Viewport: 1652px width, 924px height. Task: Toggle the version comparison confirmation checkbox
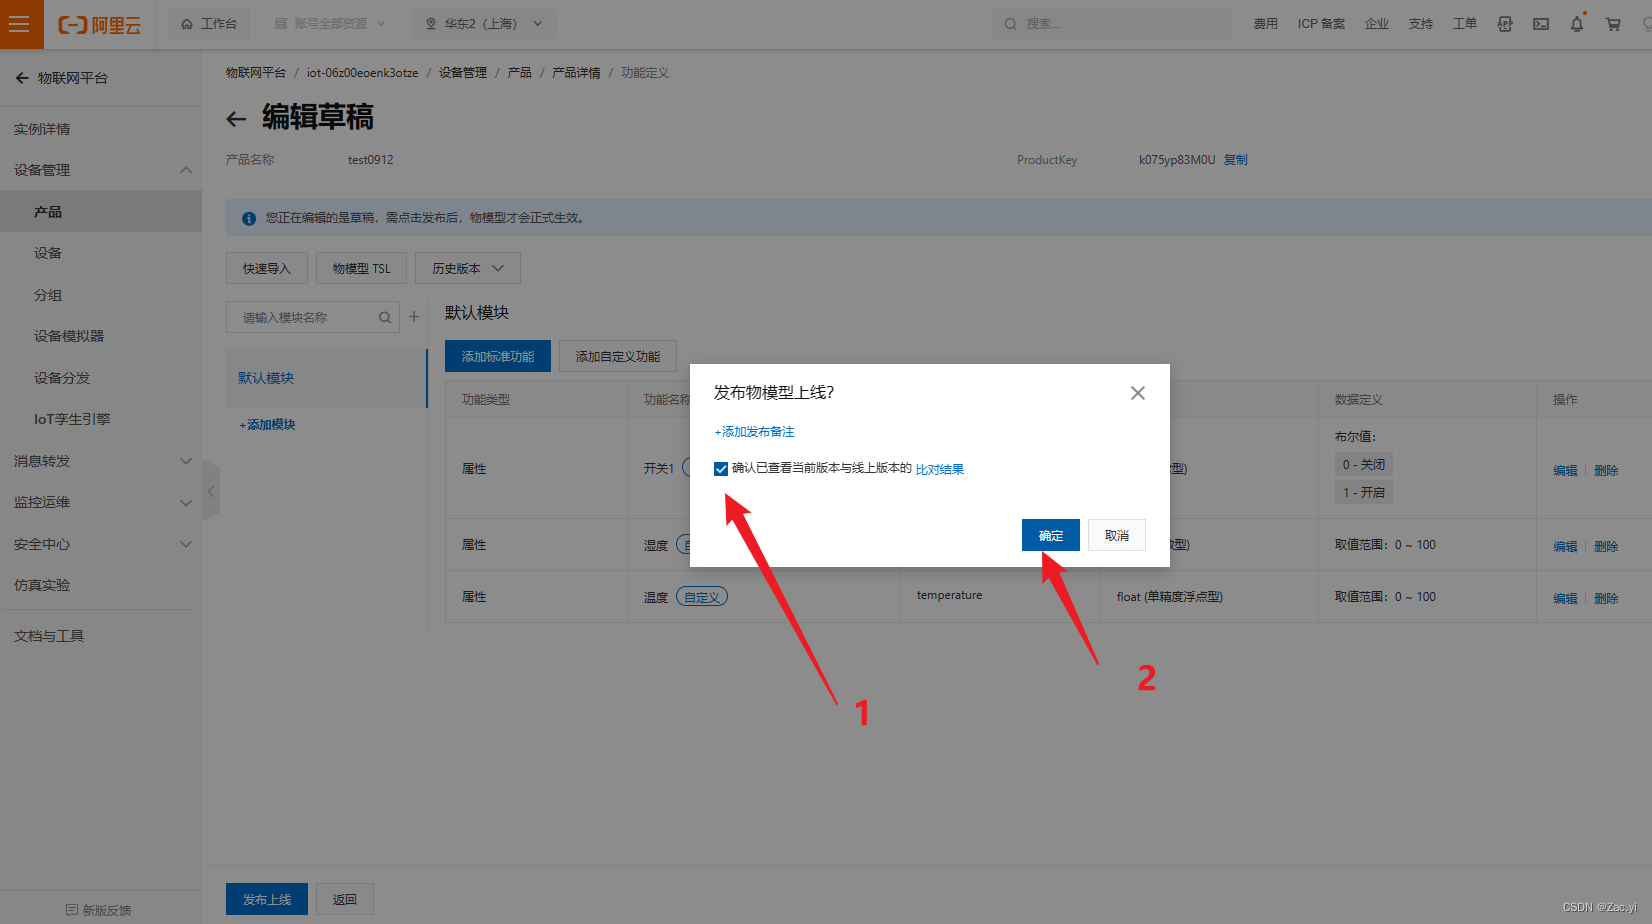pyautogui.click(x=721, y=469)
